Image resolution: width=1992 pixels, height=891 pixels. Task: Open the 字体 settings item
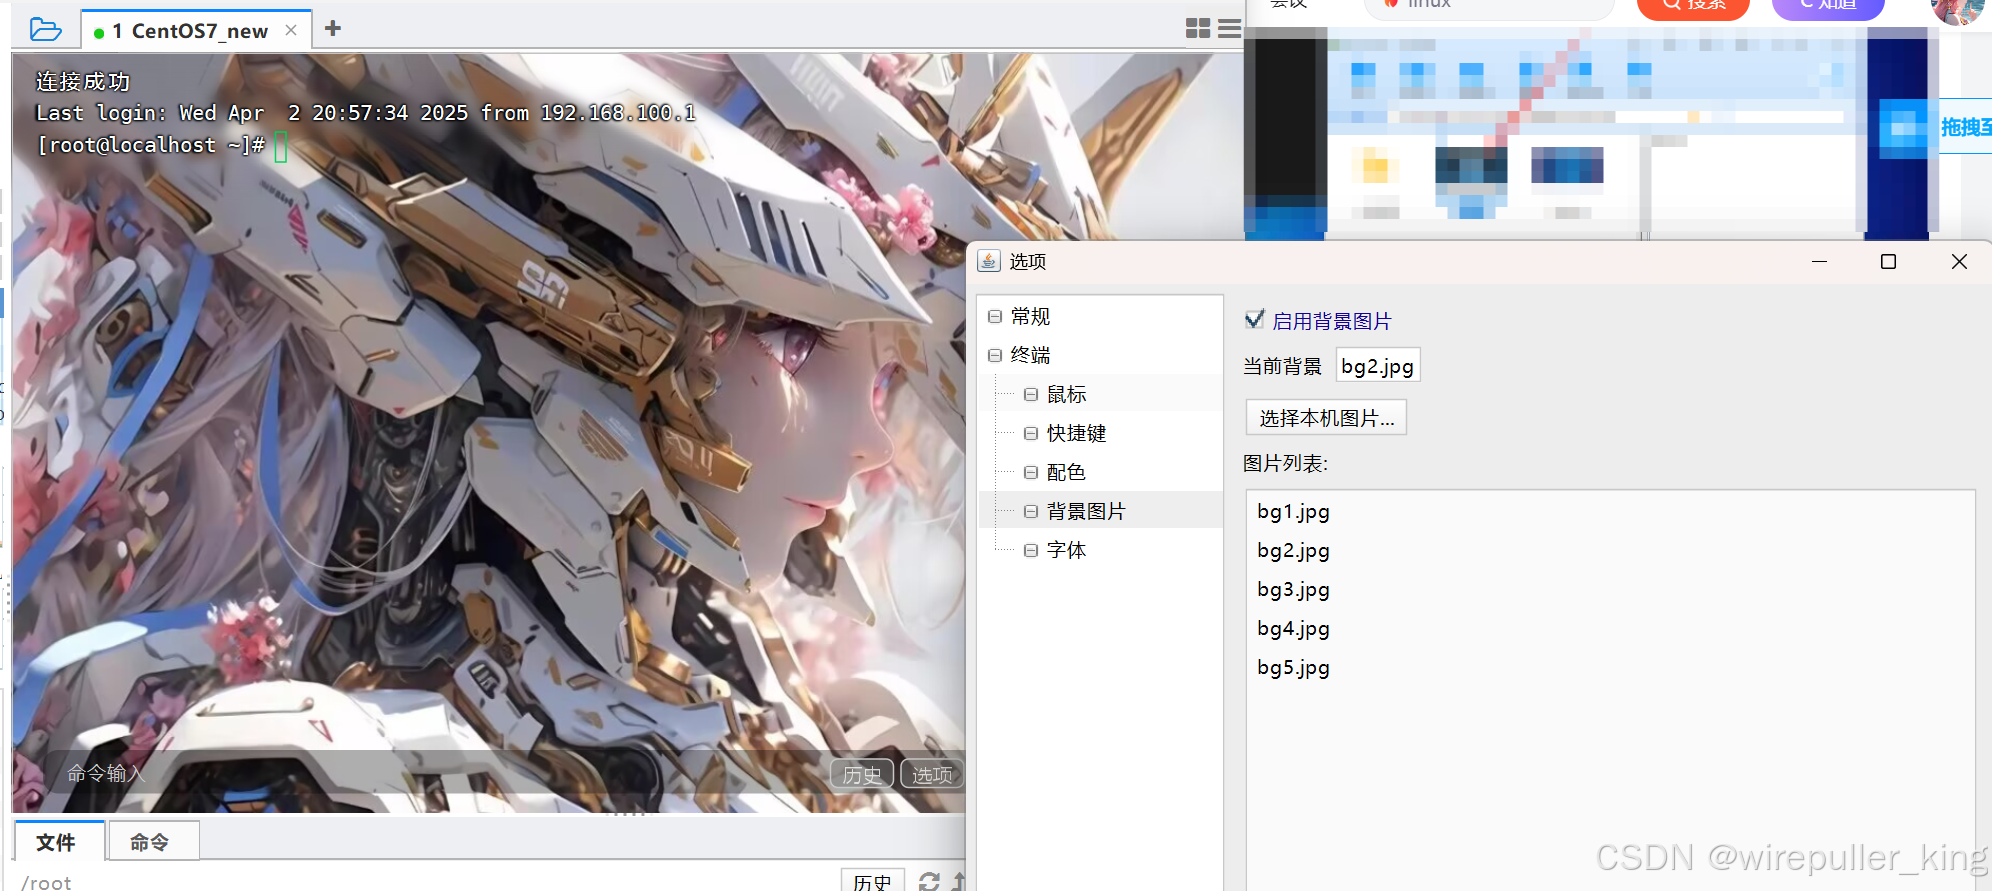click(x=1066, y=550)
